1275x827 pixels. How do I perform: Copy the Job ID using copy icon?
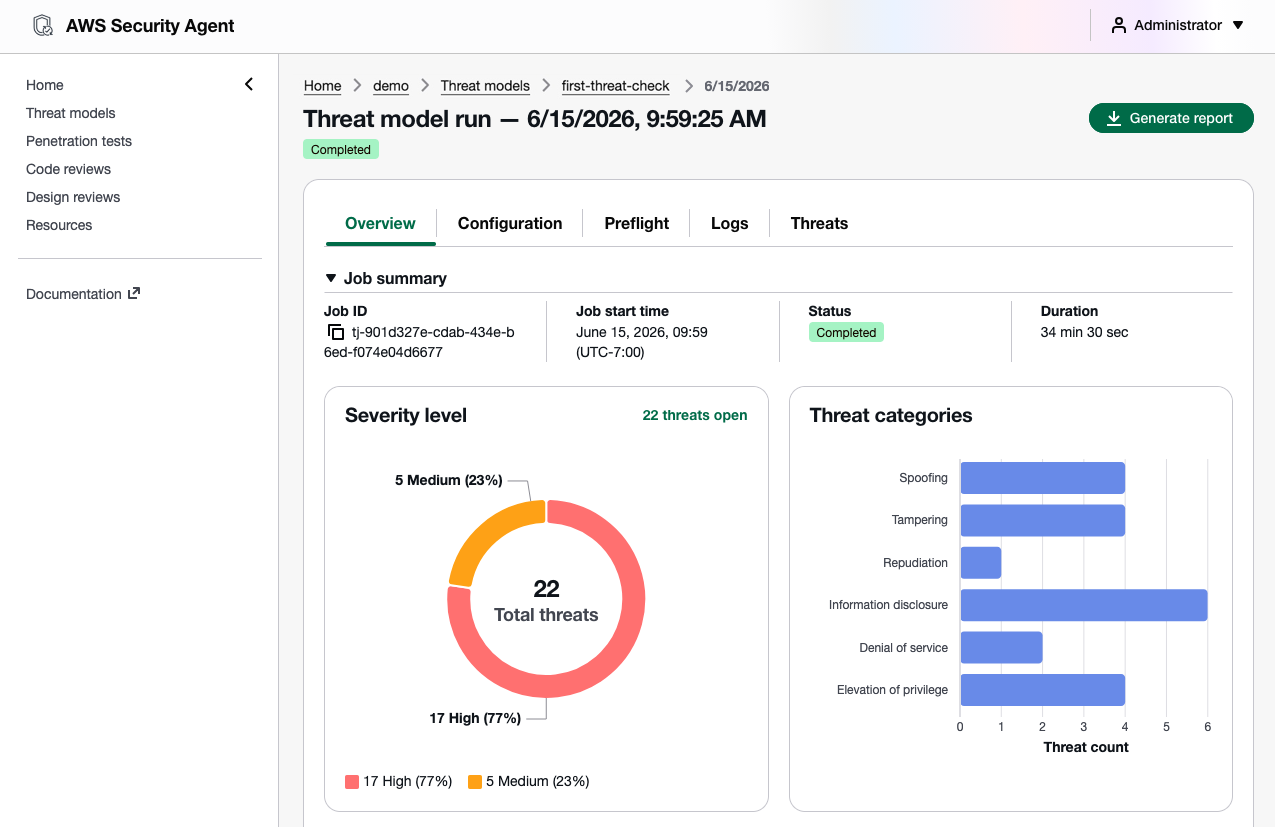(x=336, y=332)
